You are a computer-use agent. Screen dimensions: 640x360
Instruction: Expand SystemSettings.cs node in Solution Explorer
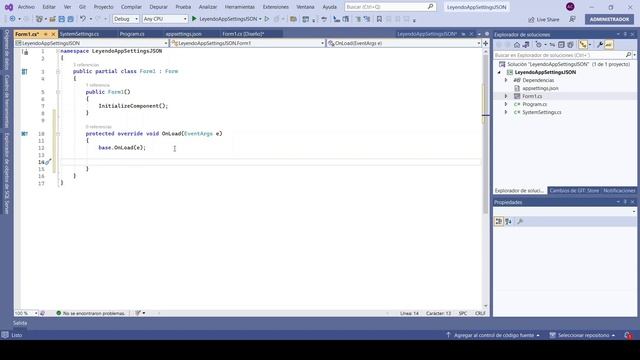pyautogui.click(x=506, y=112)
